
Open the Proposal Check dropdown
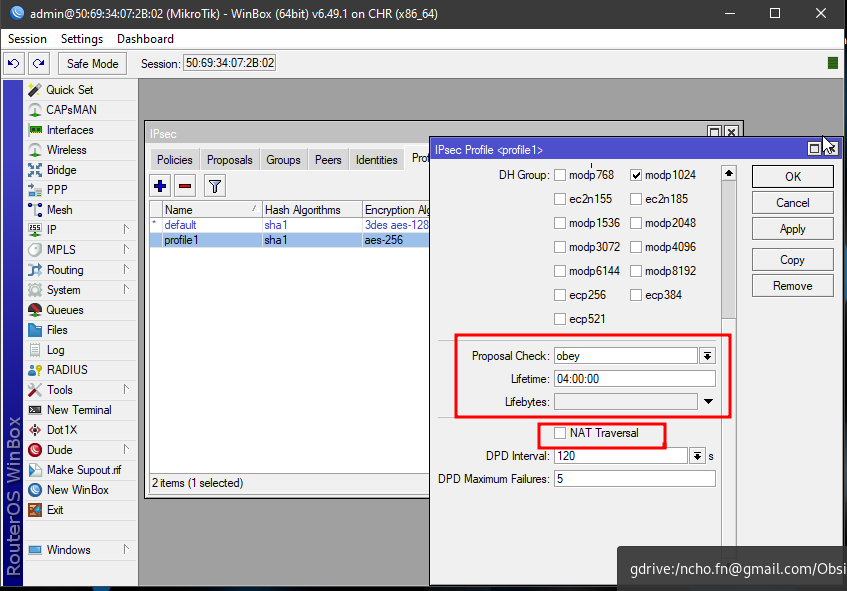pos(707,356)
